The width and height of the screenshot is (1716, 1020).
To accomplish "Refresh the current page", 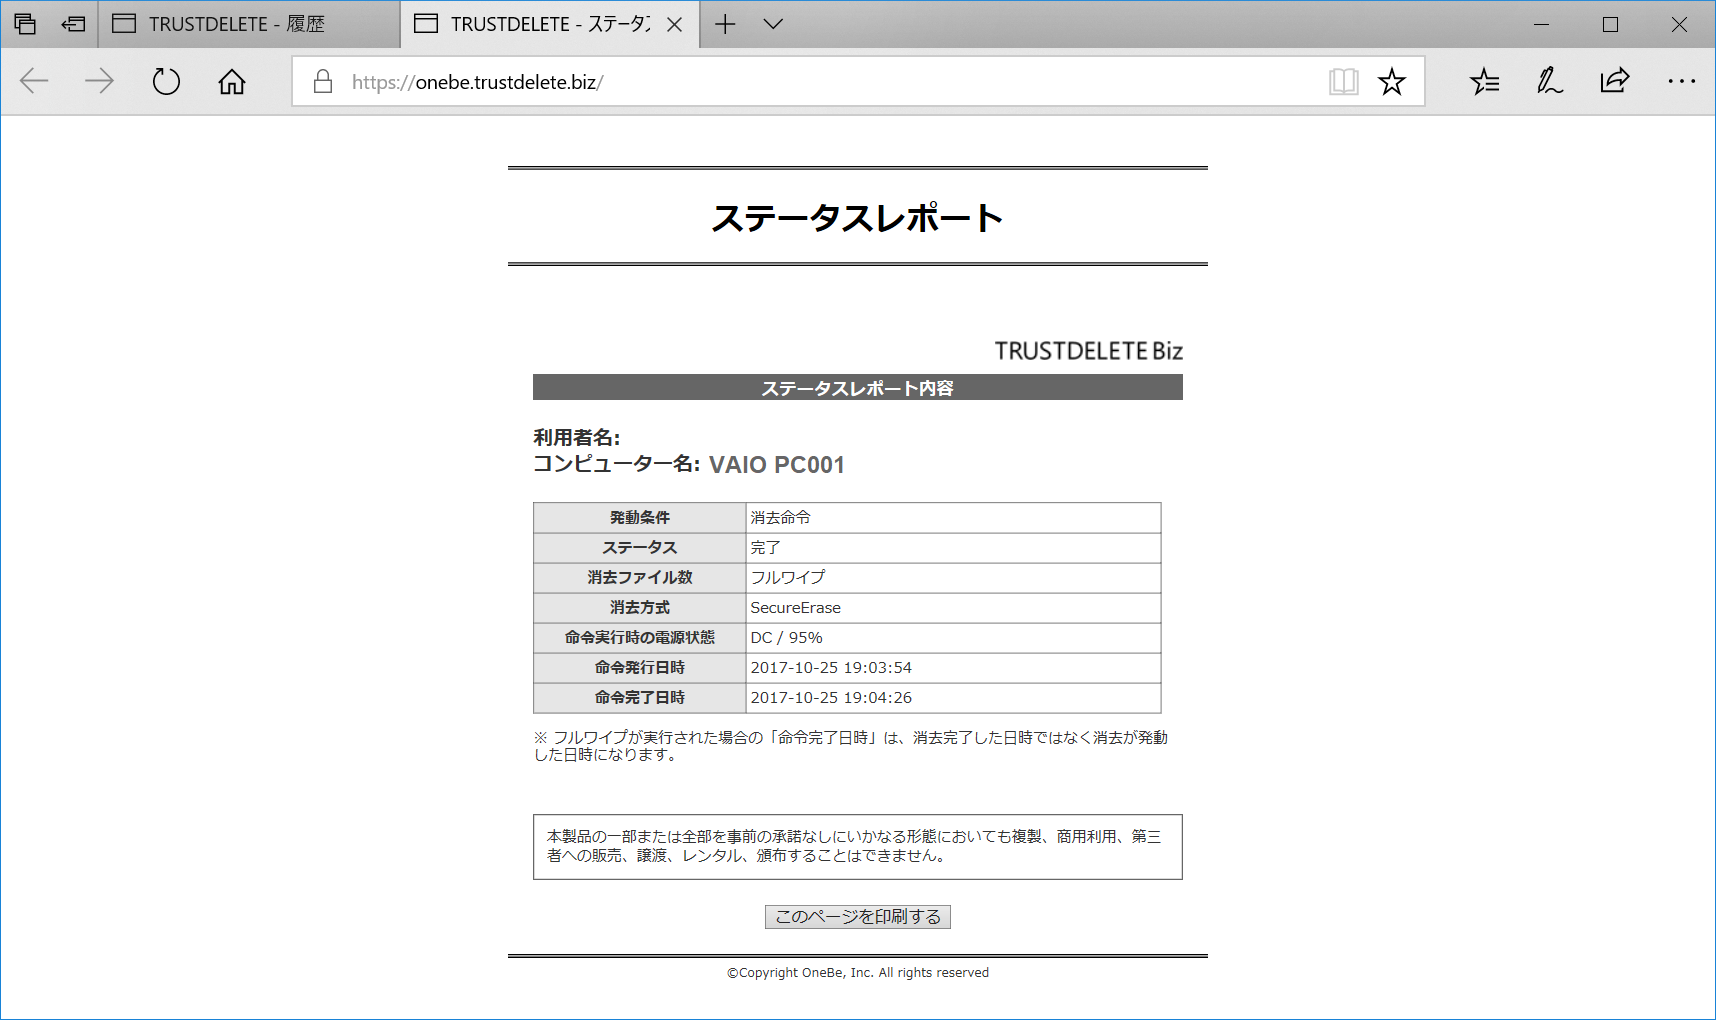I will click(166, 81).
